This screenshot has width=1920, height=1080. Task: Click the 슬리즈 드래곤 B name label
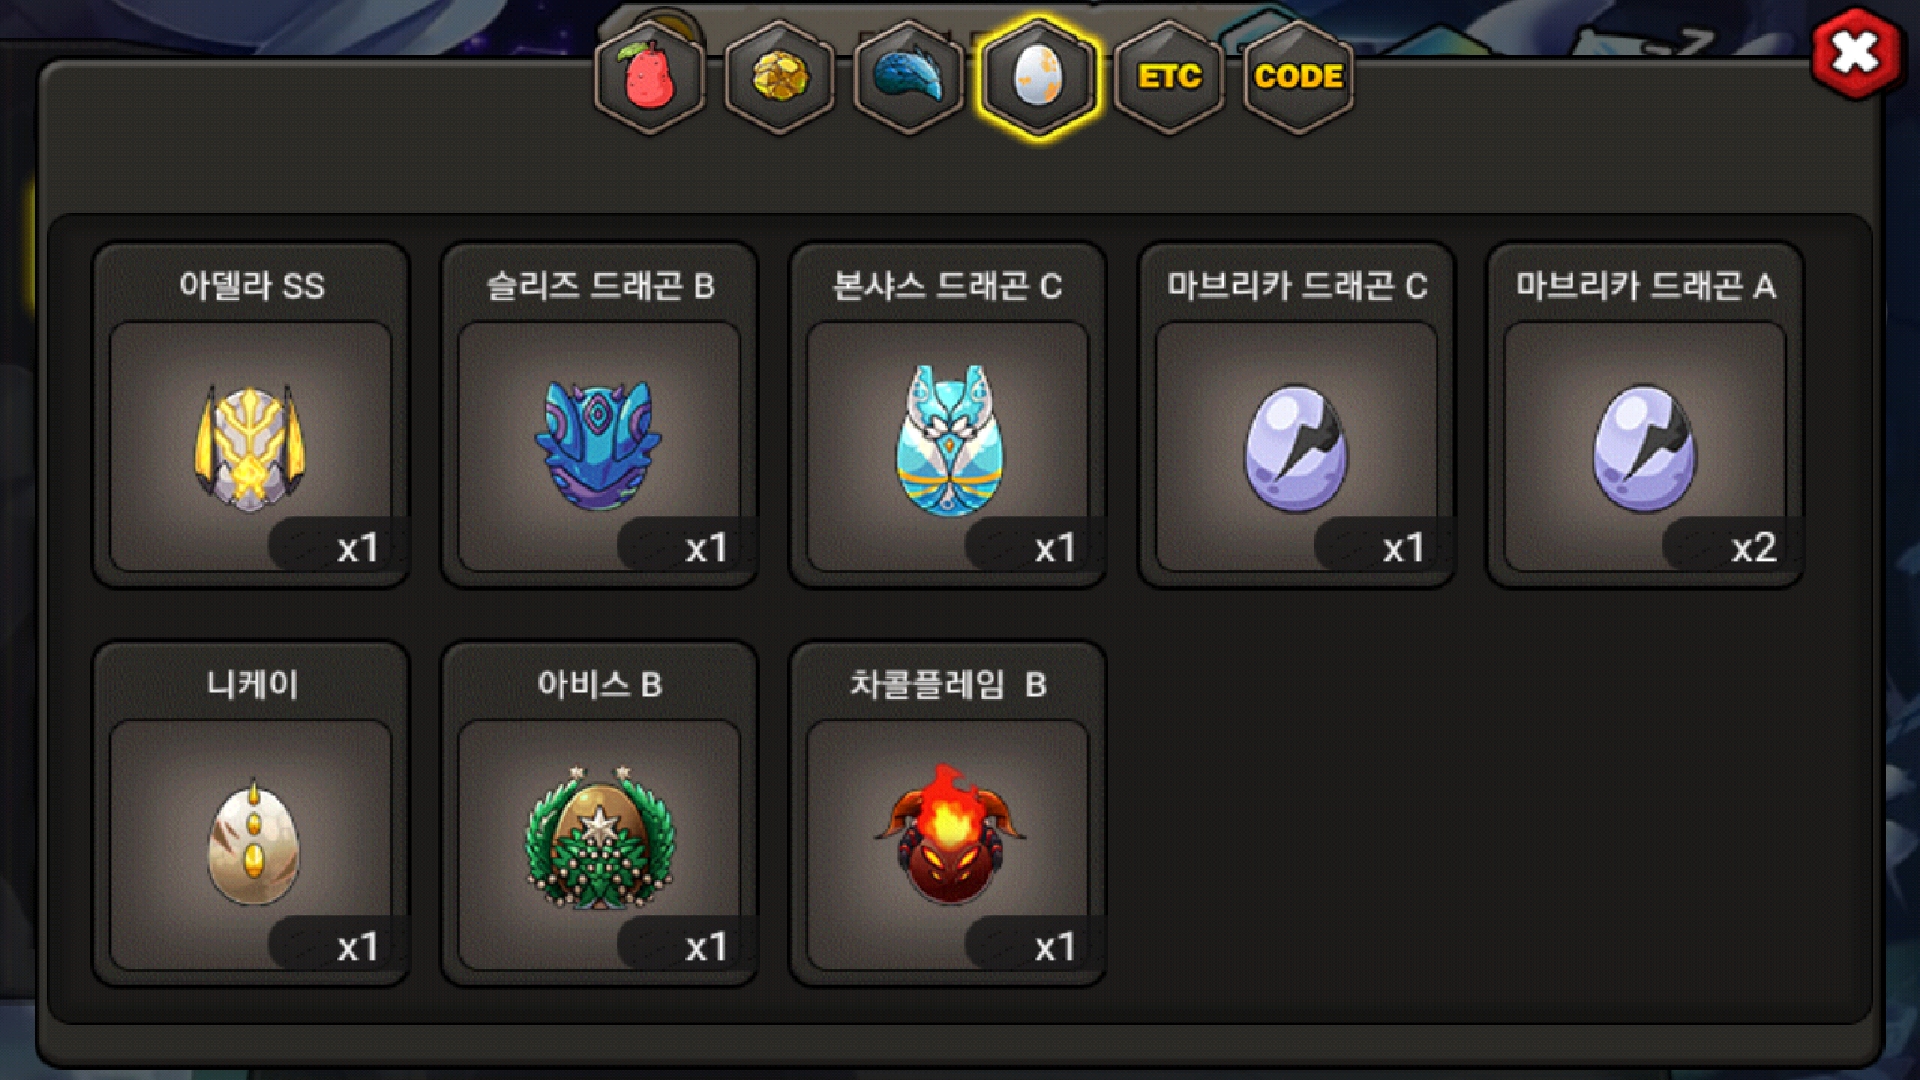600,286
